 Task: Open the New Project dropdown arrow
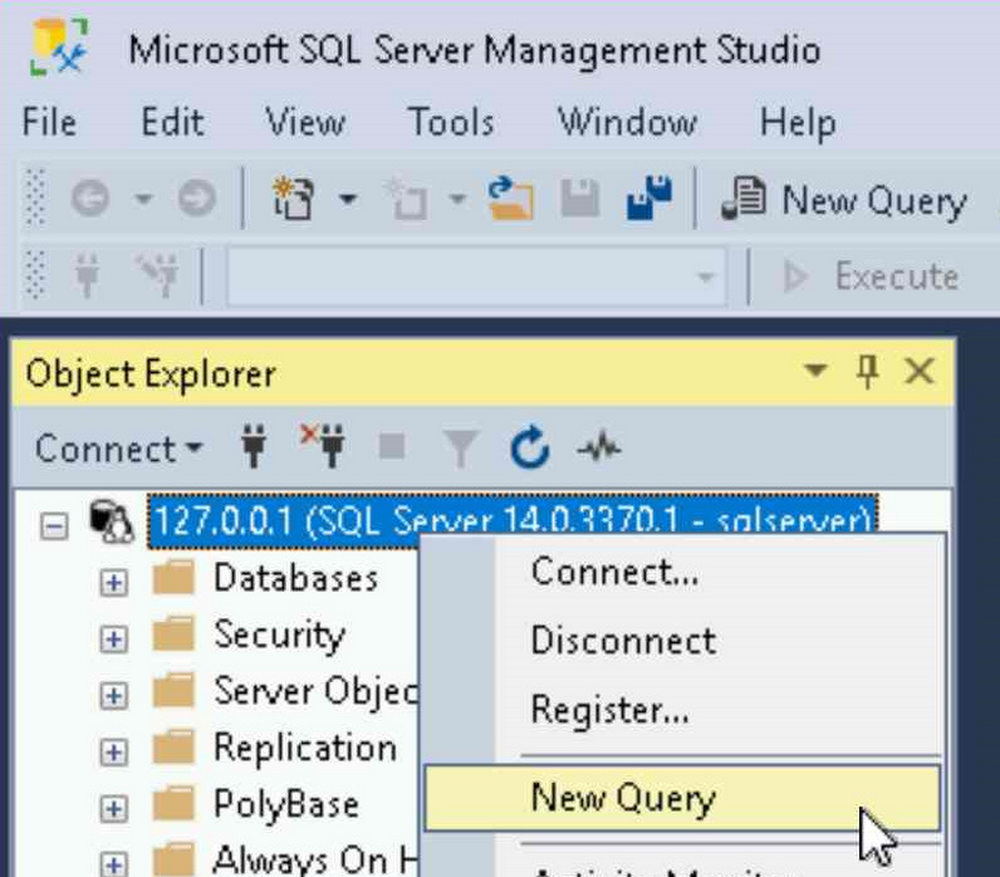348,199
